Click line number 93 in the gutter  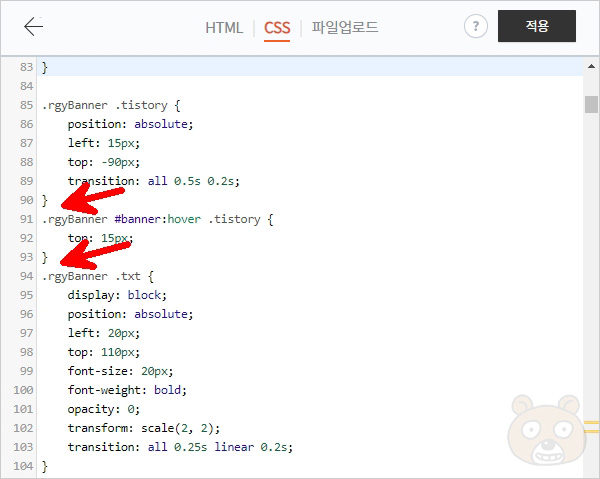pos(26,257)
